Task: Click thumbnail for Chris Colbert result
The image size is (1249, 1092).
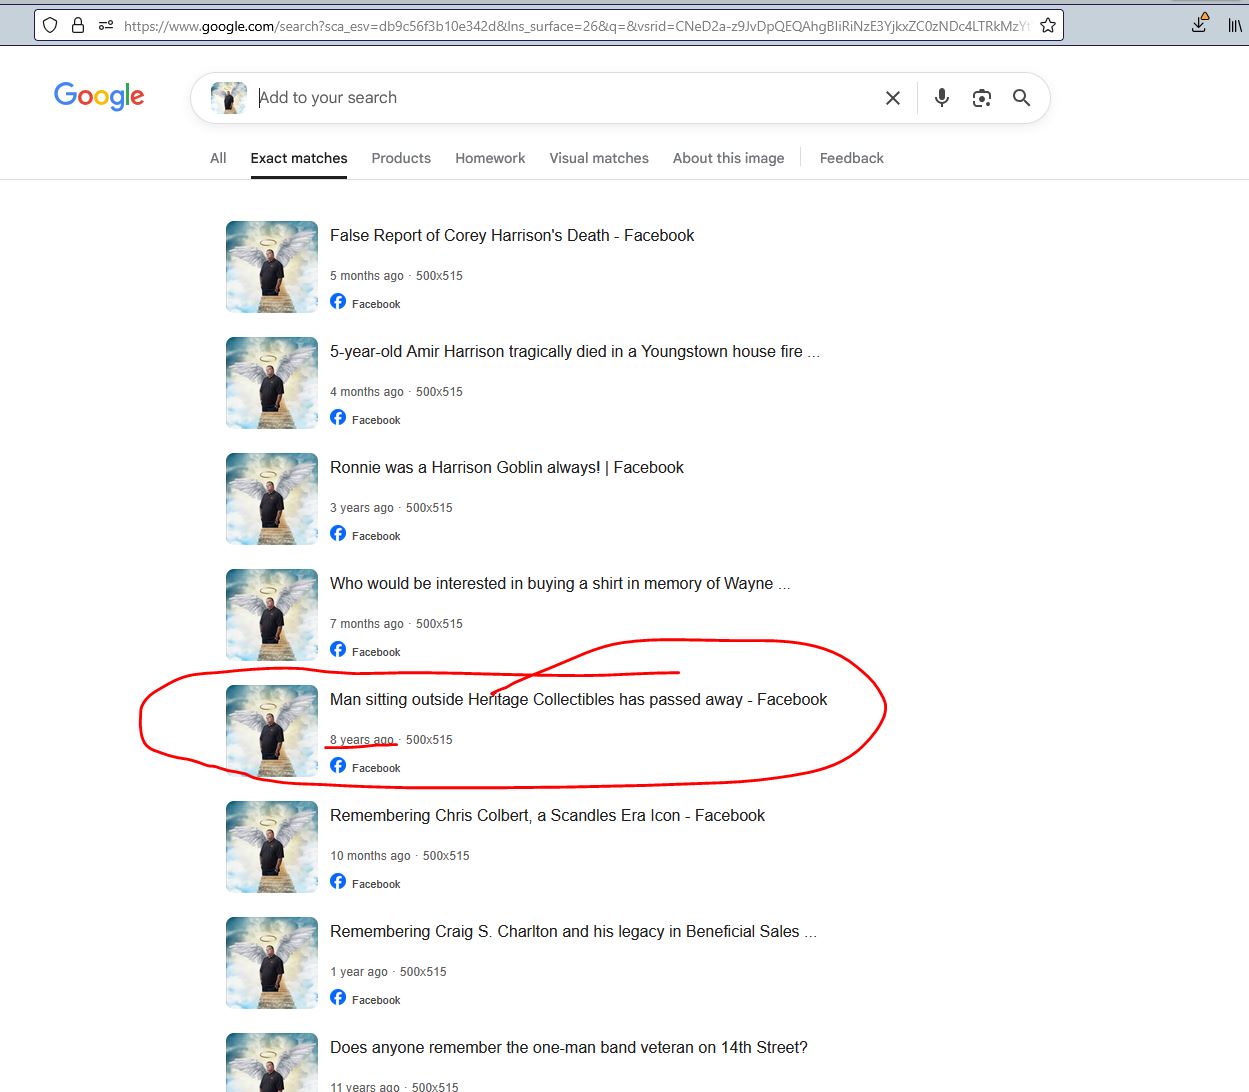Action: coord(272,847)
